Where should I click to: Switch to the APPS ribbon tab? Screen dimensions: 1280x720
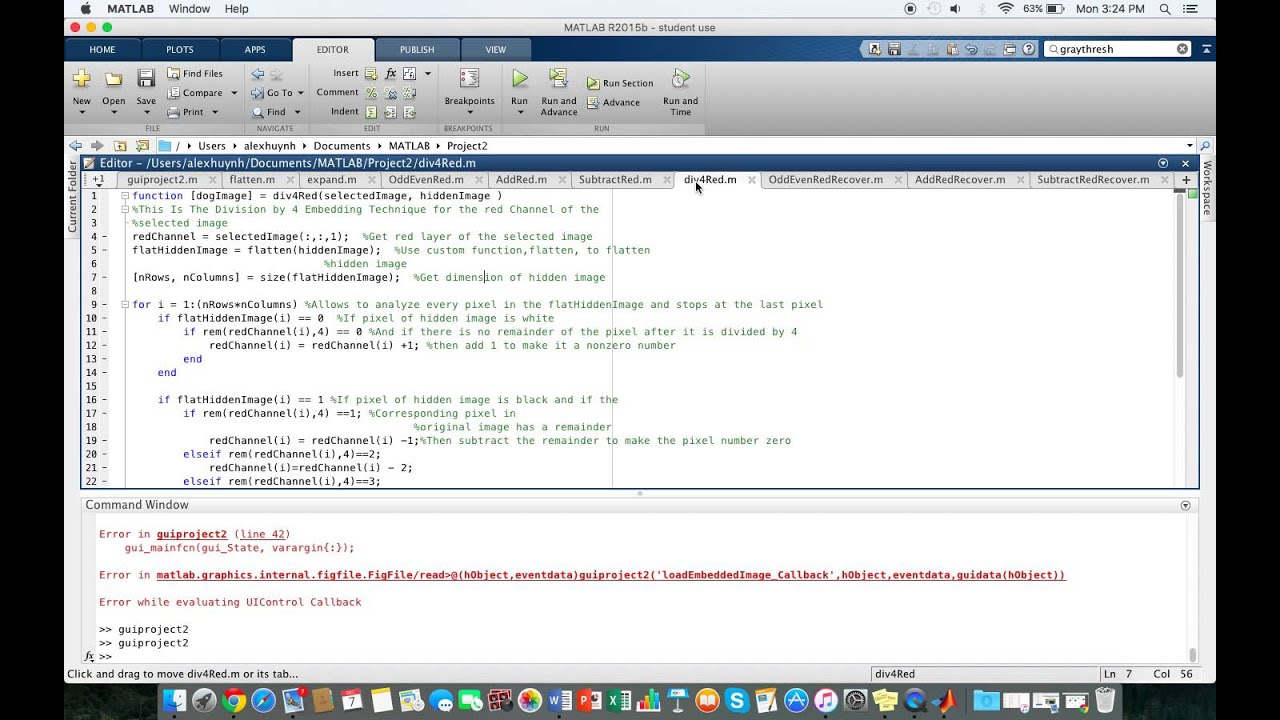click(x=255, y=49)
